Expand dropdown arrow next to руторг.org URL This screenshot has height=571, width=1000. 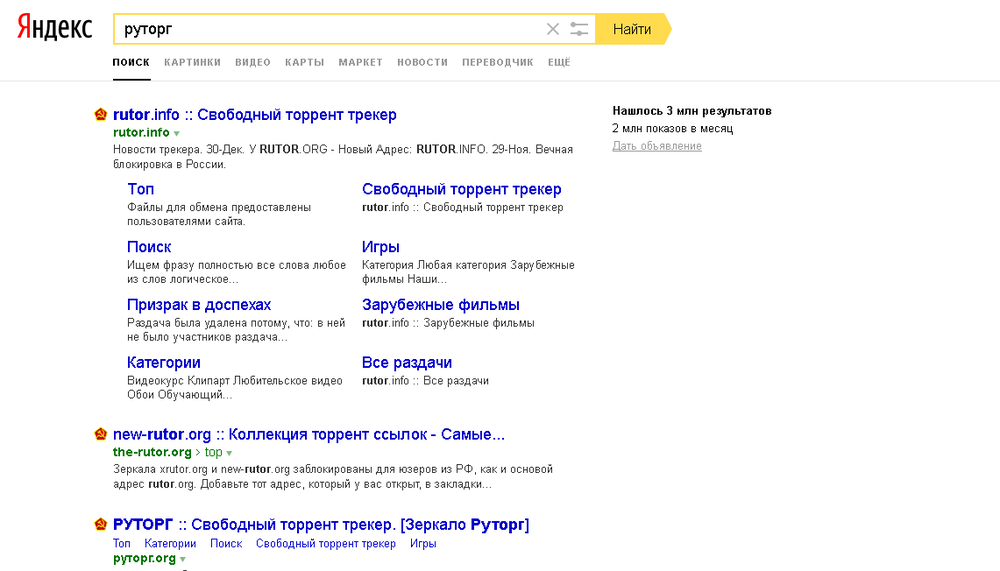point(182,559)
